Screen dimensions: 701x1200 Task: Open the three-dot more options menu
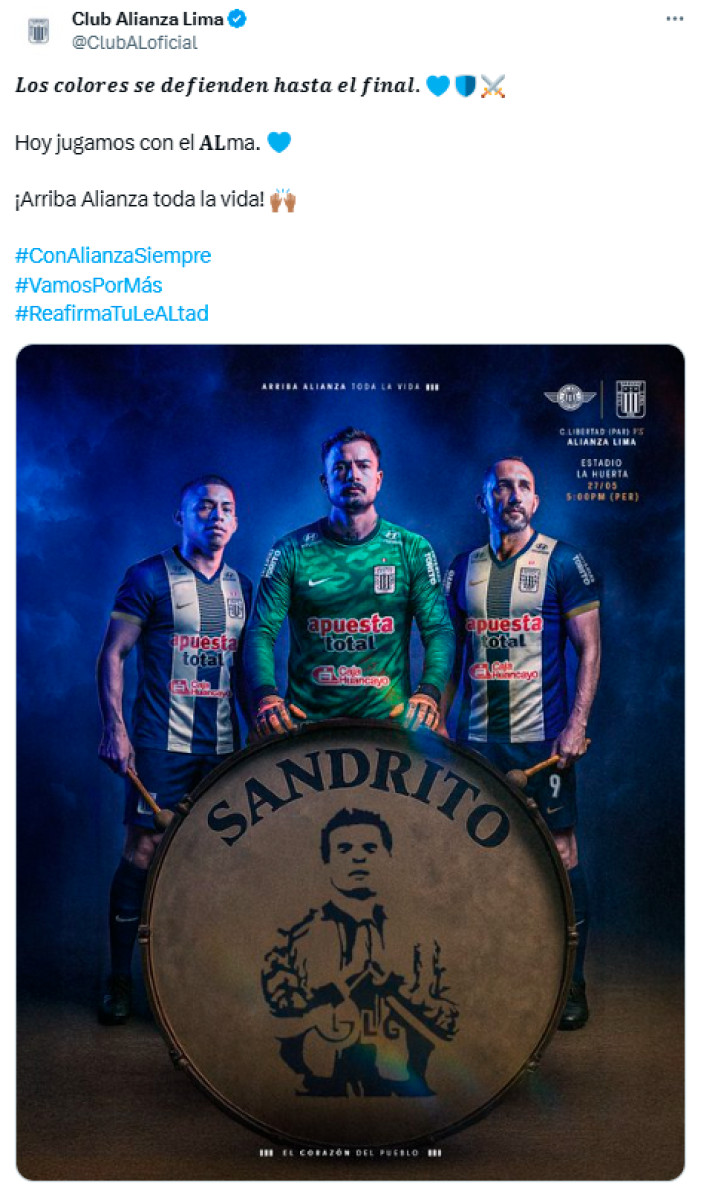(x=675, y=19)
